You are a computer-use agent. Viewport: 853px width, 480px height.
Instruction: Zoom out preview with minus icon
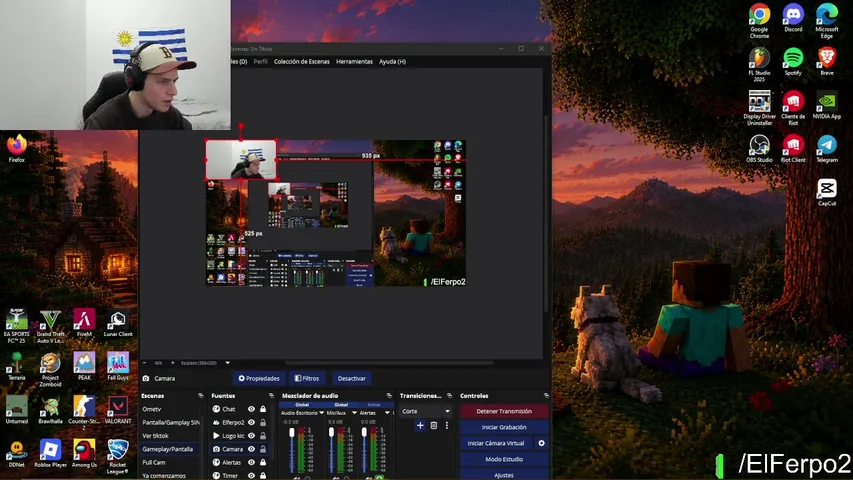[x=145, y=363]
